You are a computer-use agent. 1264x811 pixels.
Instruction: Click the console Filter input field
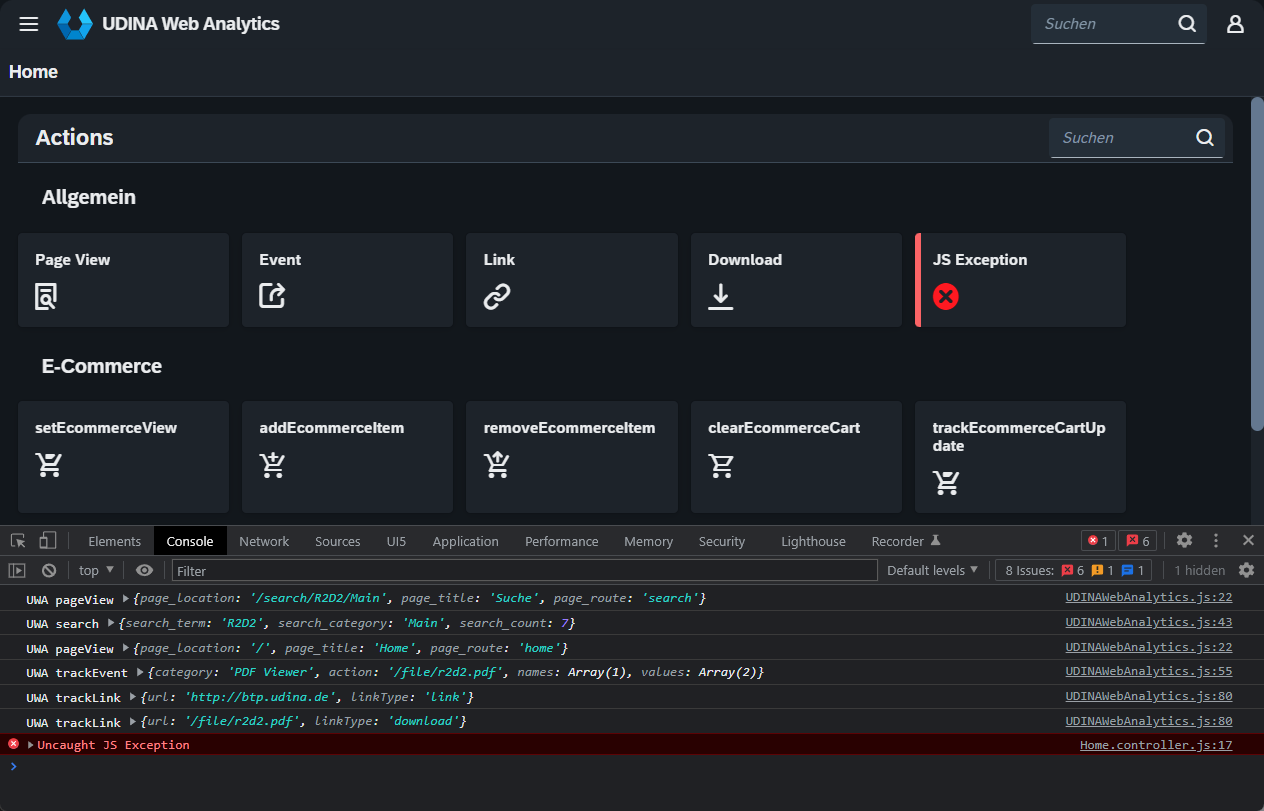coord(525,570)
